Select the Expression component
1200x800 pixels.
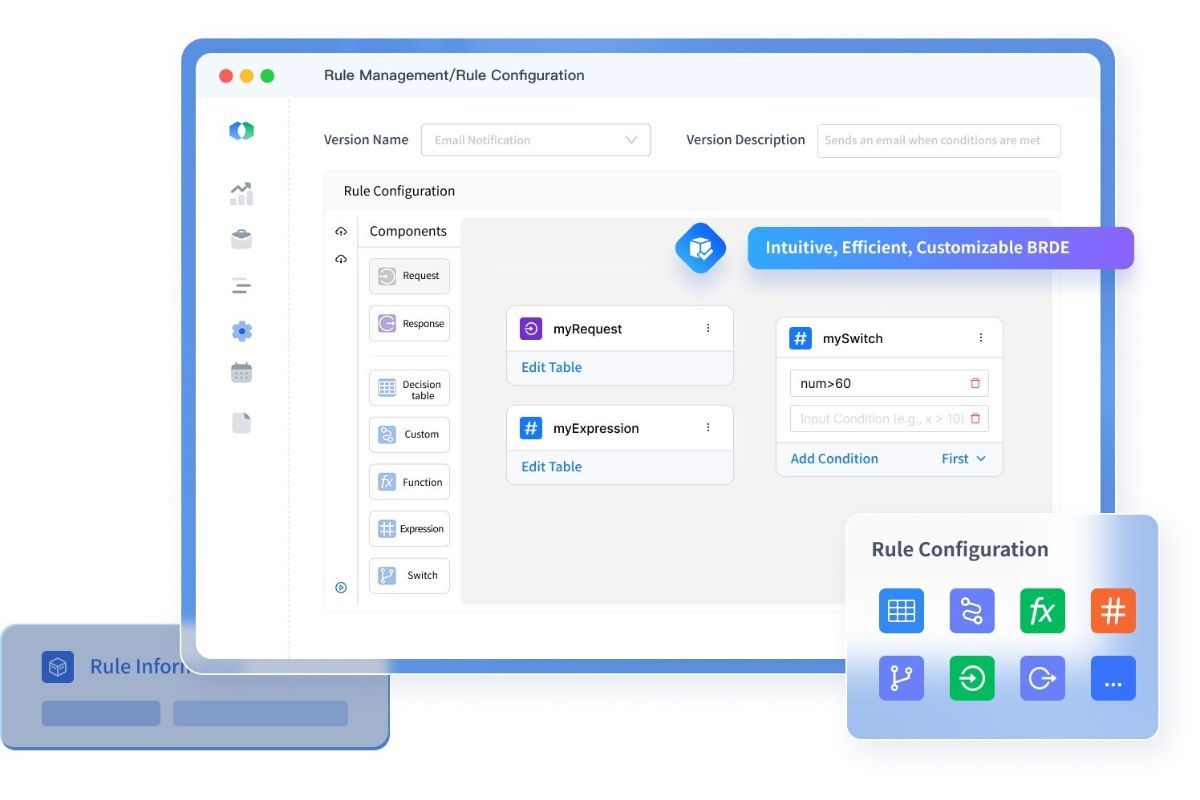(409, 528)
